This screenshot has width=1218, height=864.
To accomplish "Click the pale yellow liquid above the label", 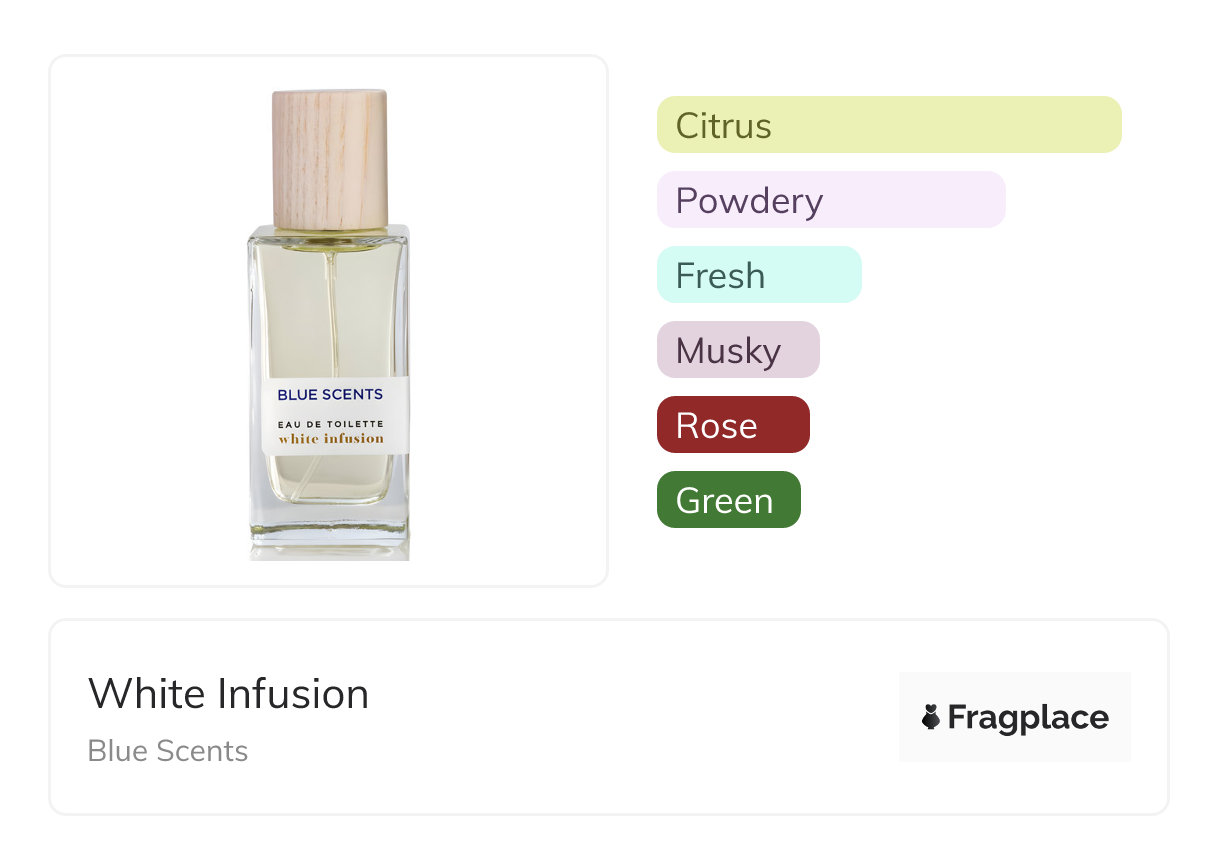I will [x=290, y=310].
